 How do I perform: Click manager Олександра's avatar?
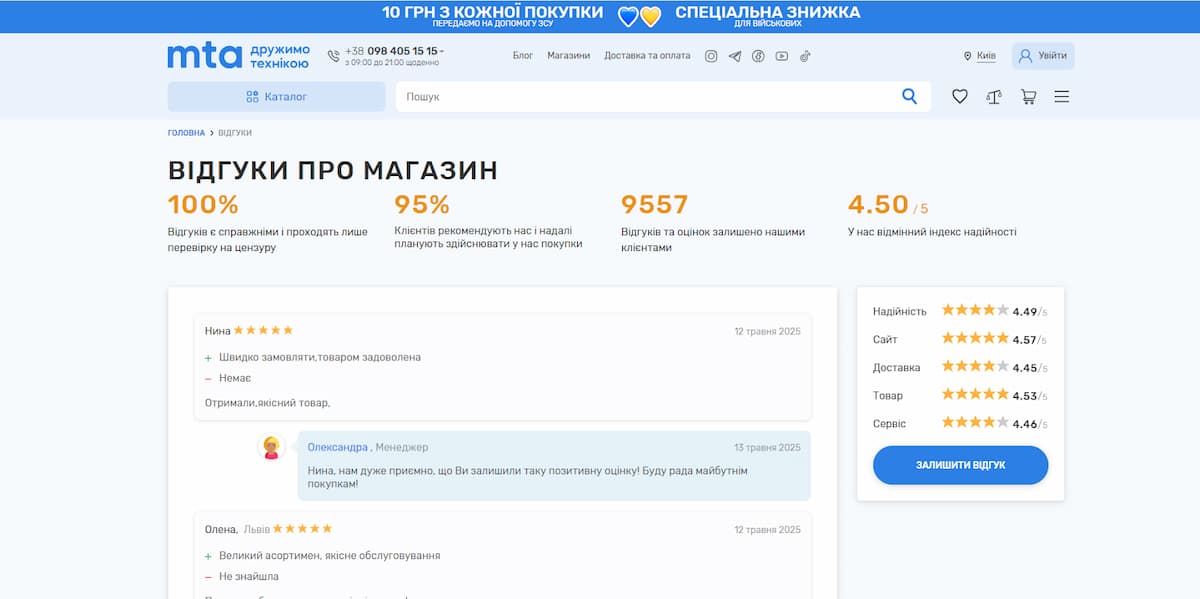[271, 447]
